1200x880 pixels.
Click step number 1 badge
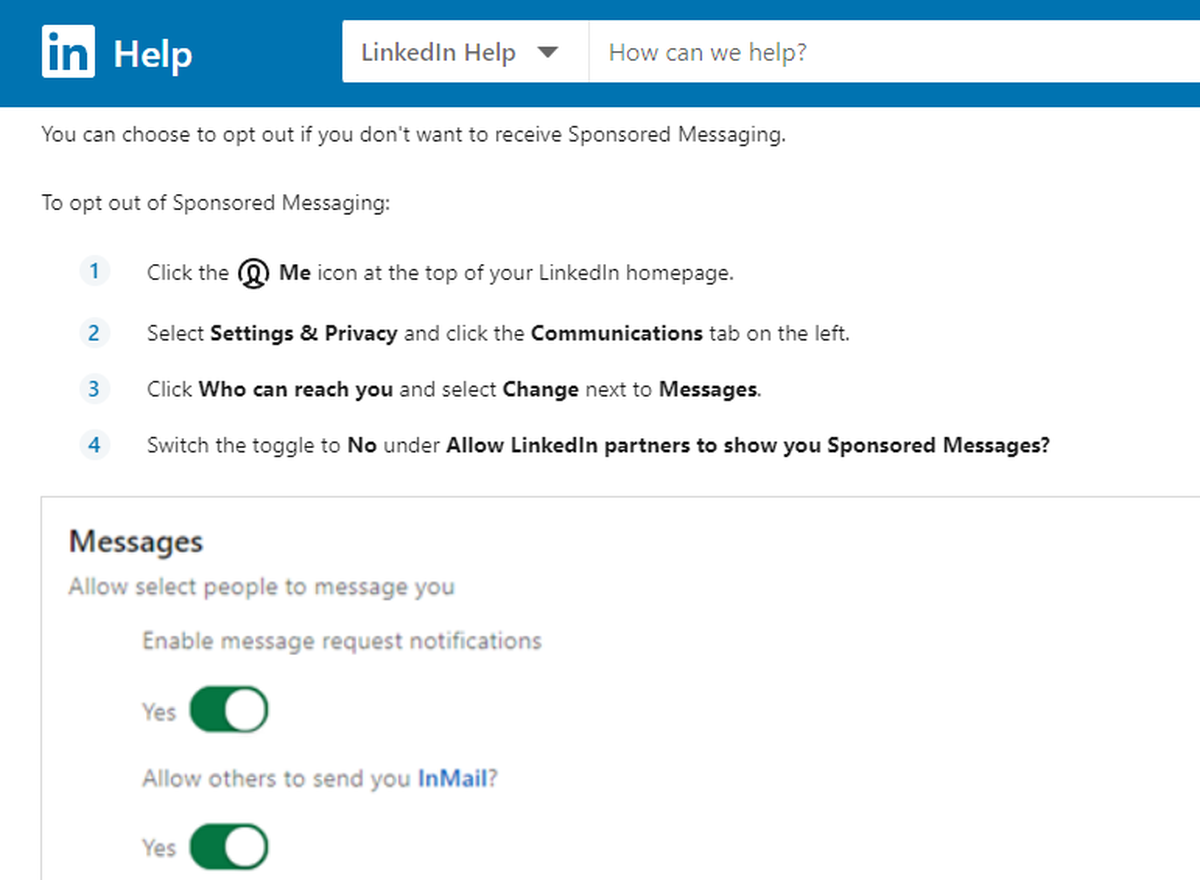pos(94,271)
